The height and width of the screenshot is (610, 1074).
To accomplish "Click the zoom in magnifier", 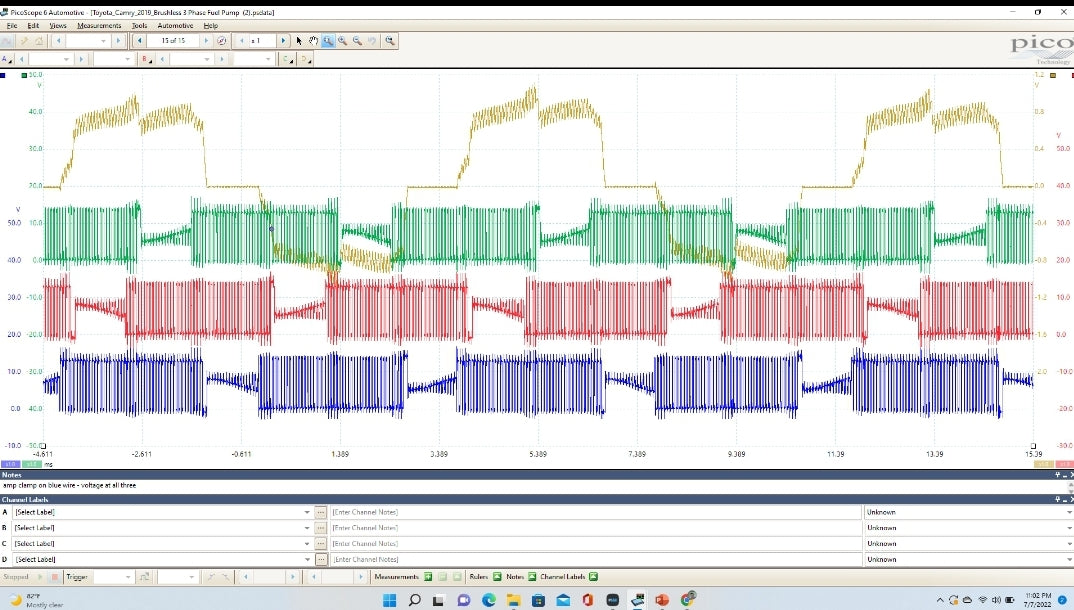I will 342,41.
